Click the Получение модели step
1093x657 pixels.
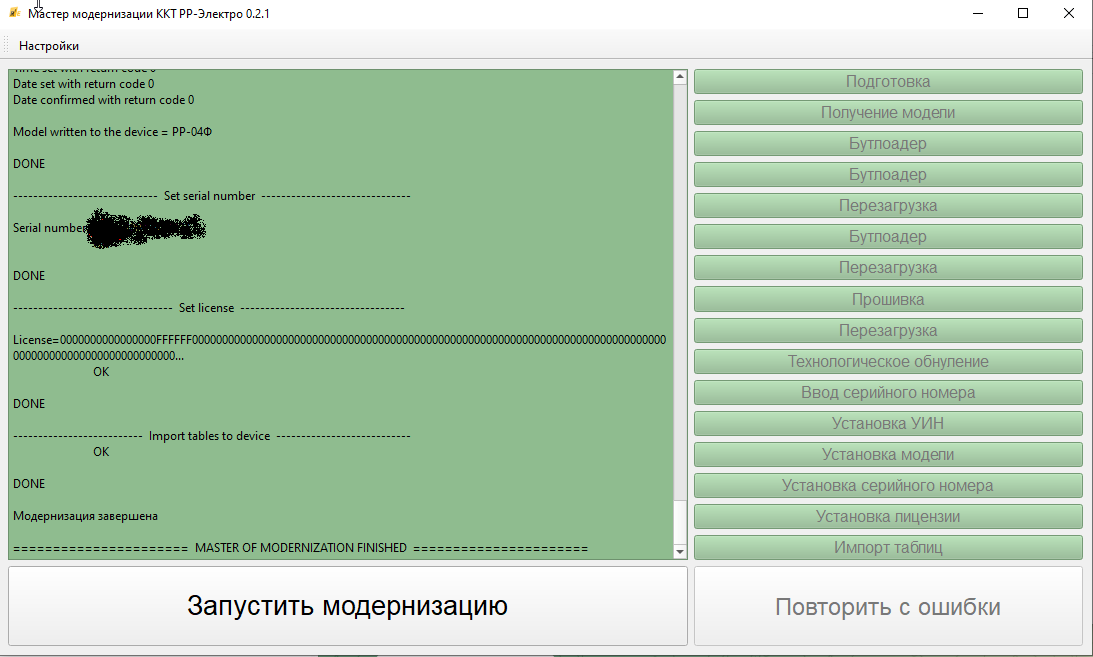(888, 113)
